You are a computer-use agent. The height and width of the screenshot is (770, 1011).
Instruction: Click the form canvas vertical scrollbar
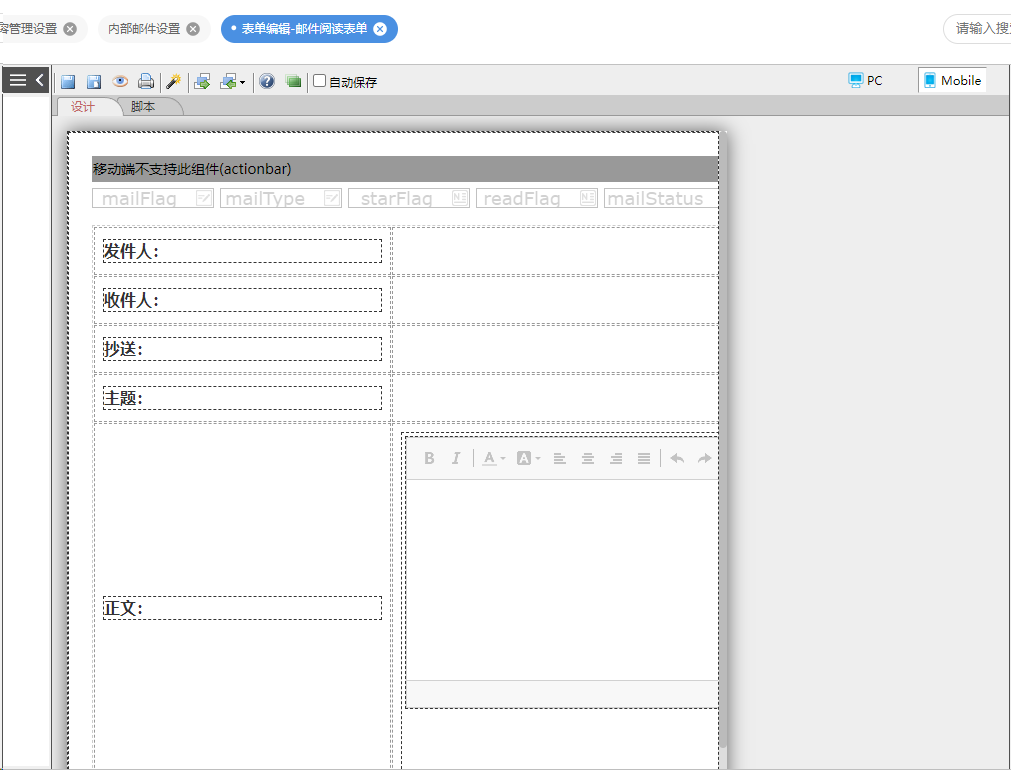click(723, 439)
